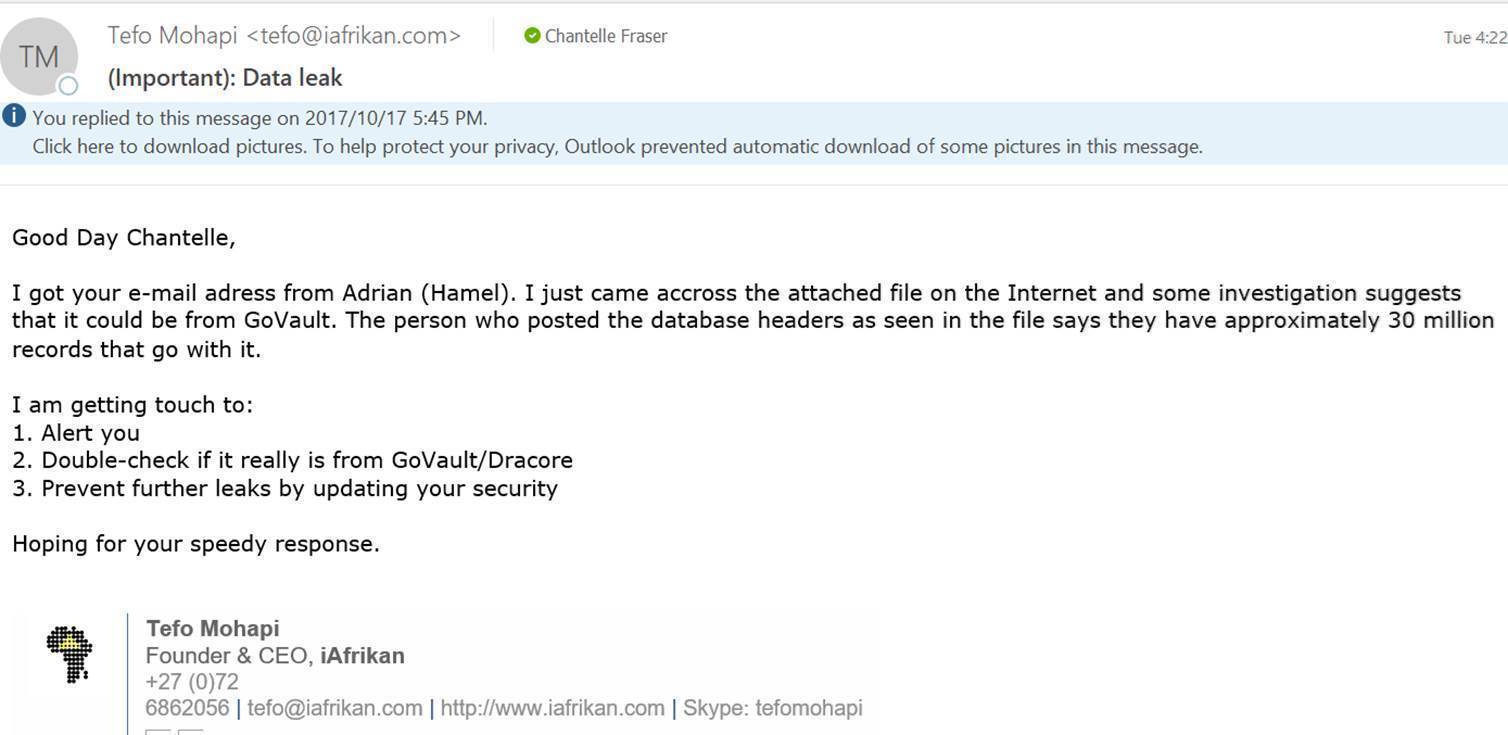
Task: Click the first blocked picture placeholder below the signature
Action: click(x=158, y=732)
